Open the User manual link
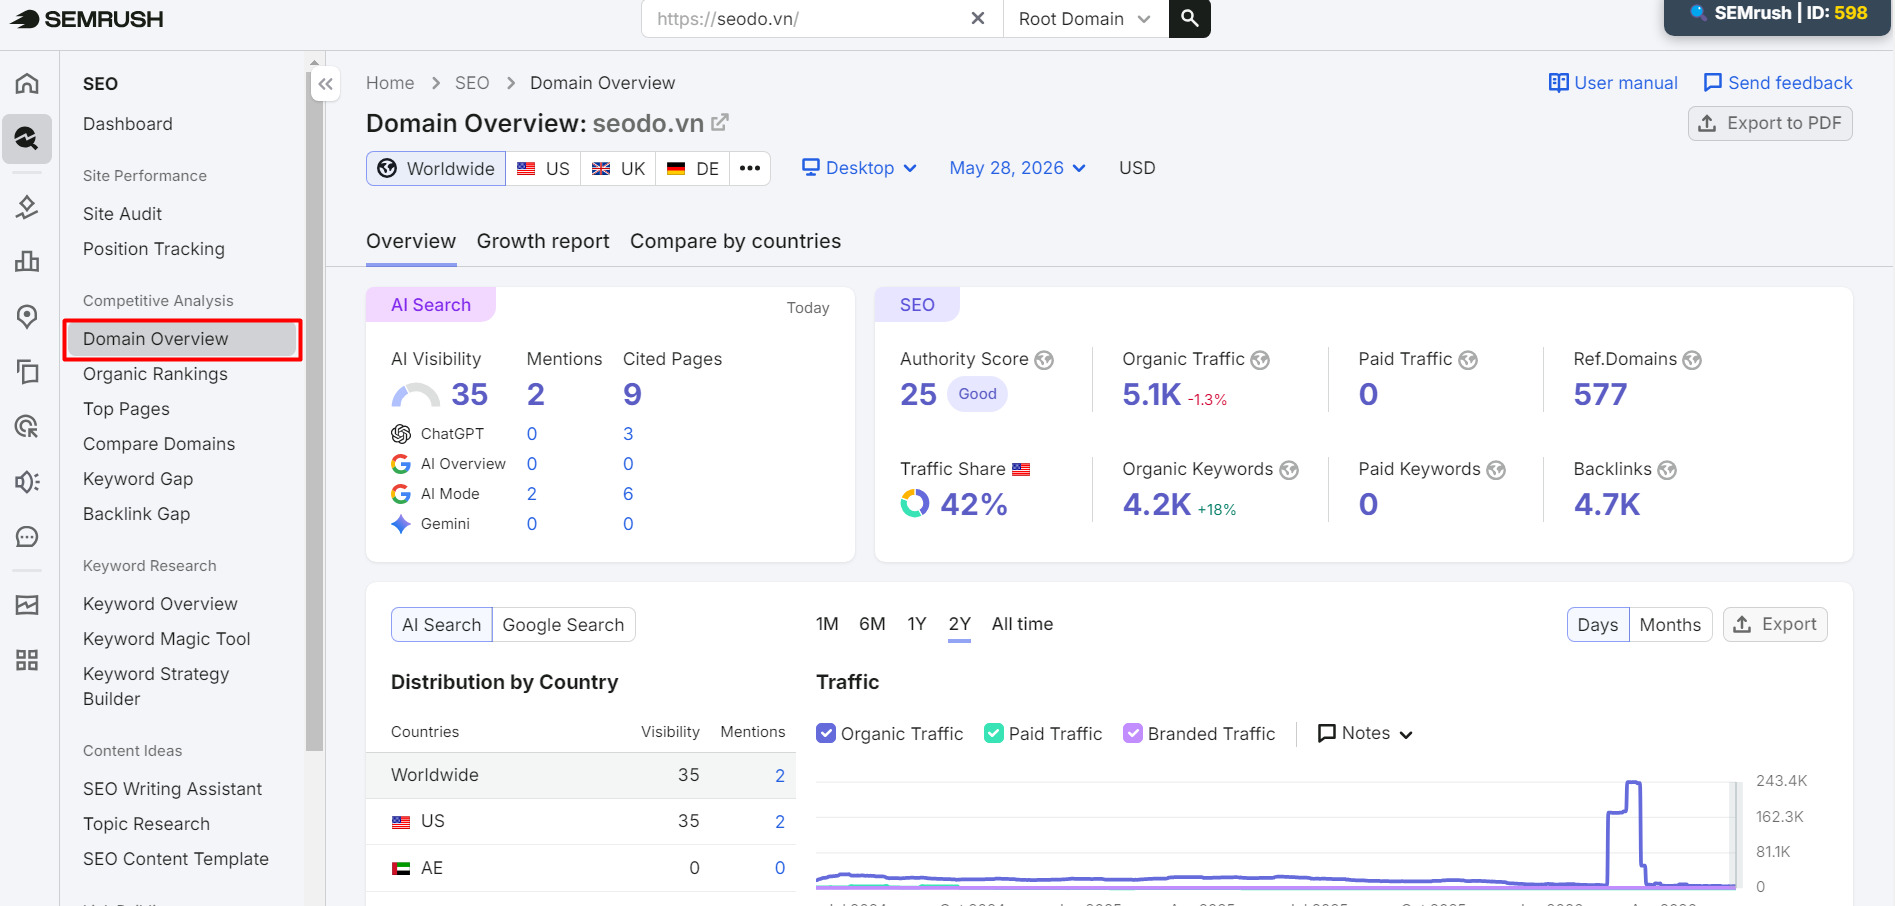This screenshot has height=906, width=1895. 1613,83
